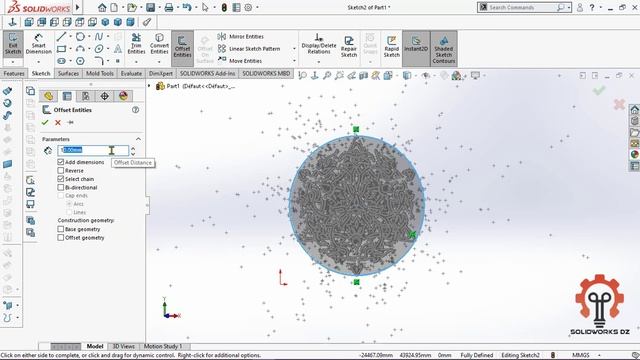Click Mirror Entities
Screen dimensions: 640x360
pyautogui.click(x=241, y=36)
